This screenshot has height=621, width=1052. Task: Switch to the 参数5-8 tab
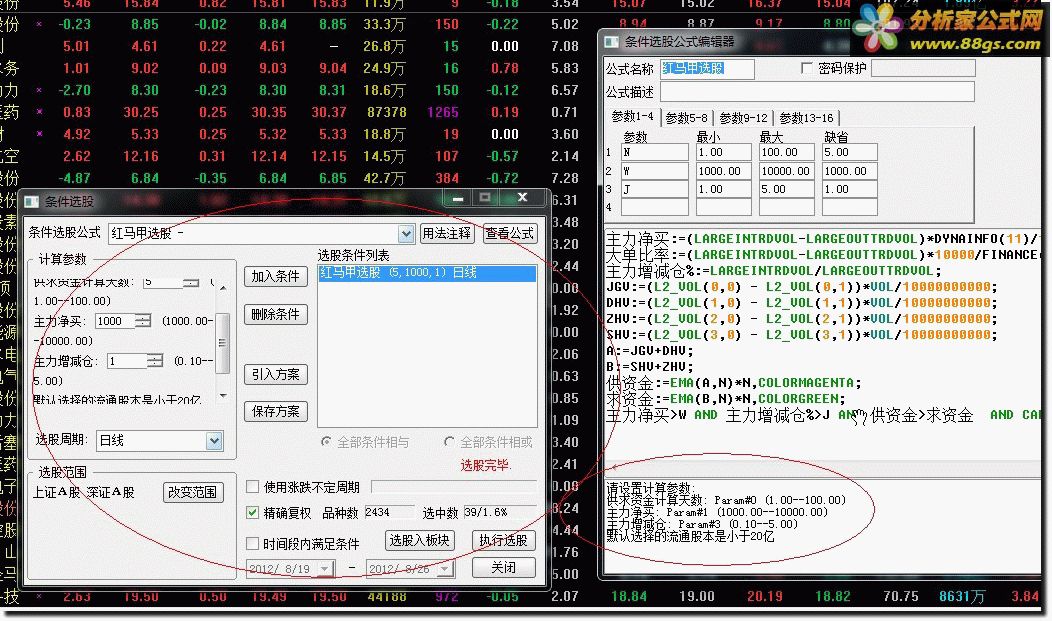[x=687, y=118]
